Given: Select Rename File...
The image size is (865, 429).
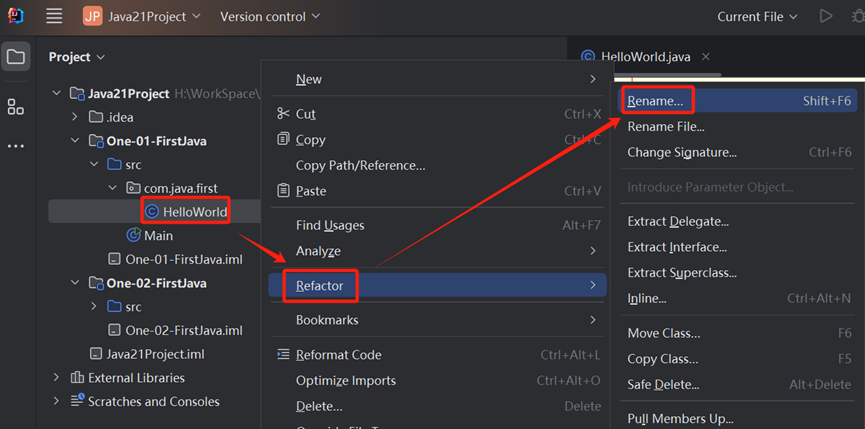Looking at the screenshot, I should tap(739, 127).
